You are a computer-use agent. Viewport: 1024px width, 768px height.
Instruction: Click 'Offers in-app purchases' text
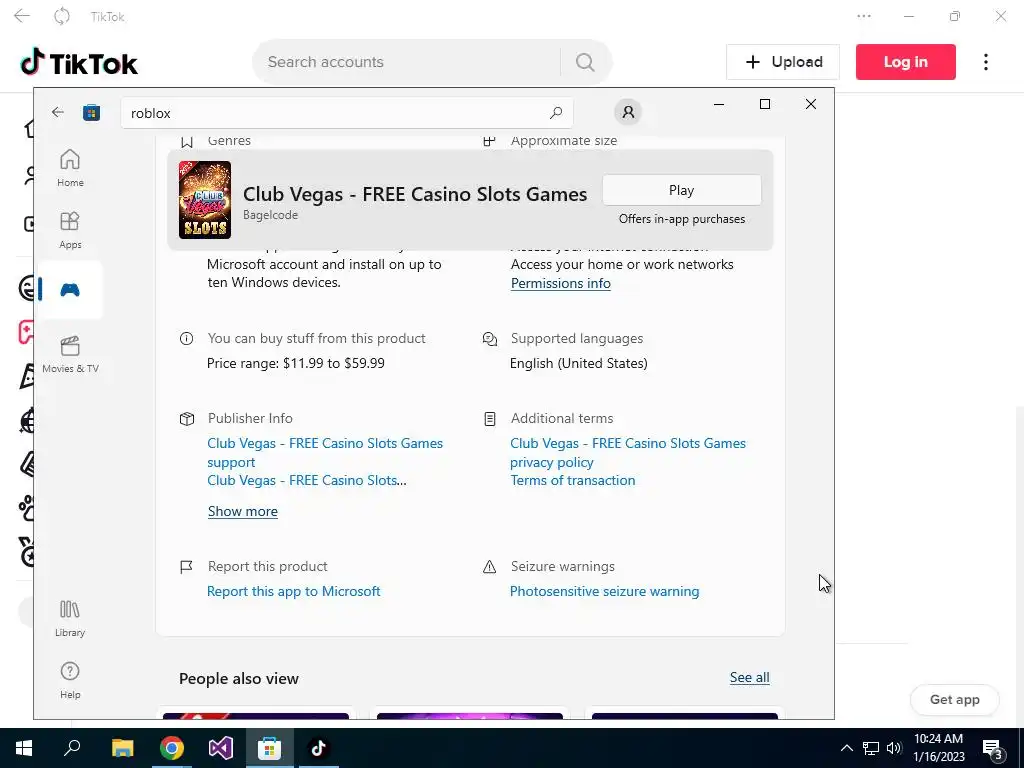click(x=682, y=219)
